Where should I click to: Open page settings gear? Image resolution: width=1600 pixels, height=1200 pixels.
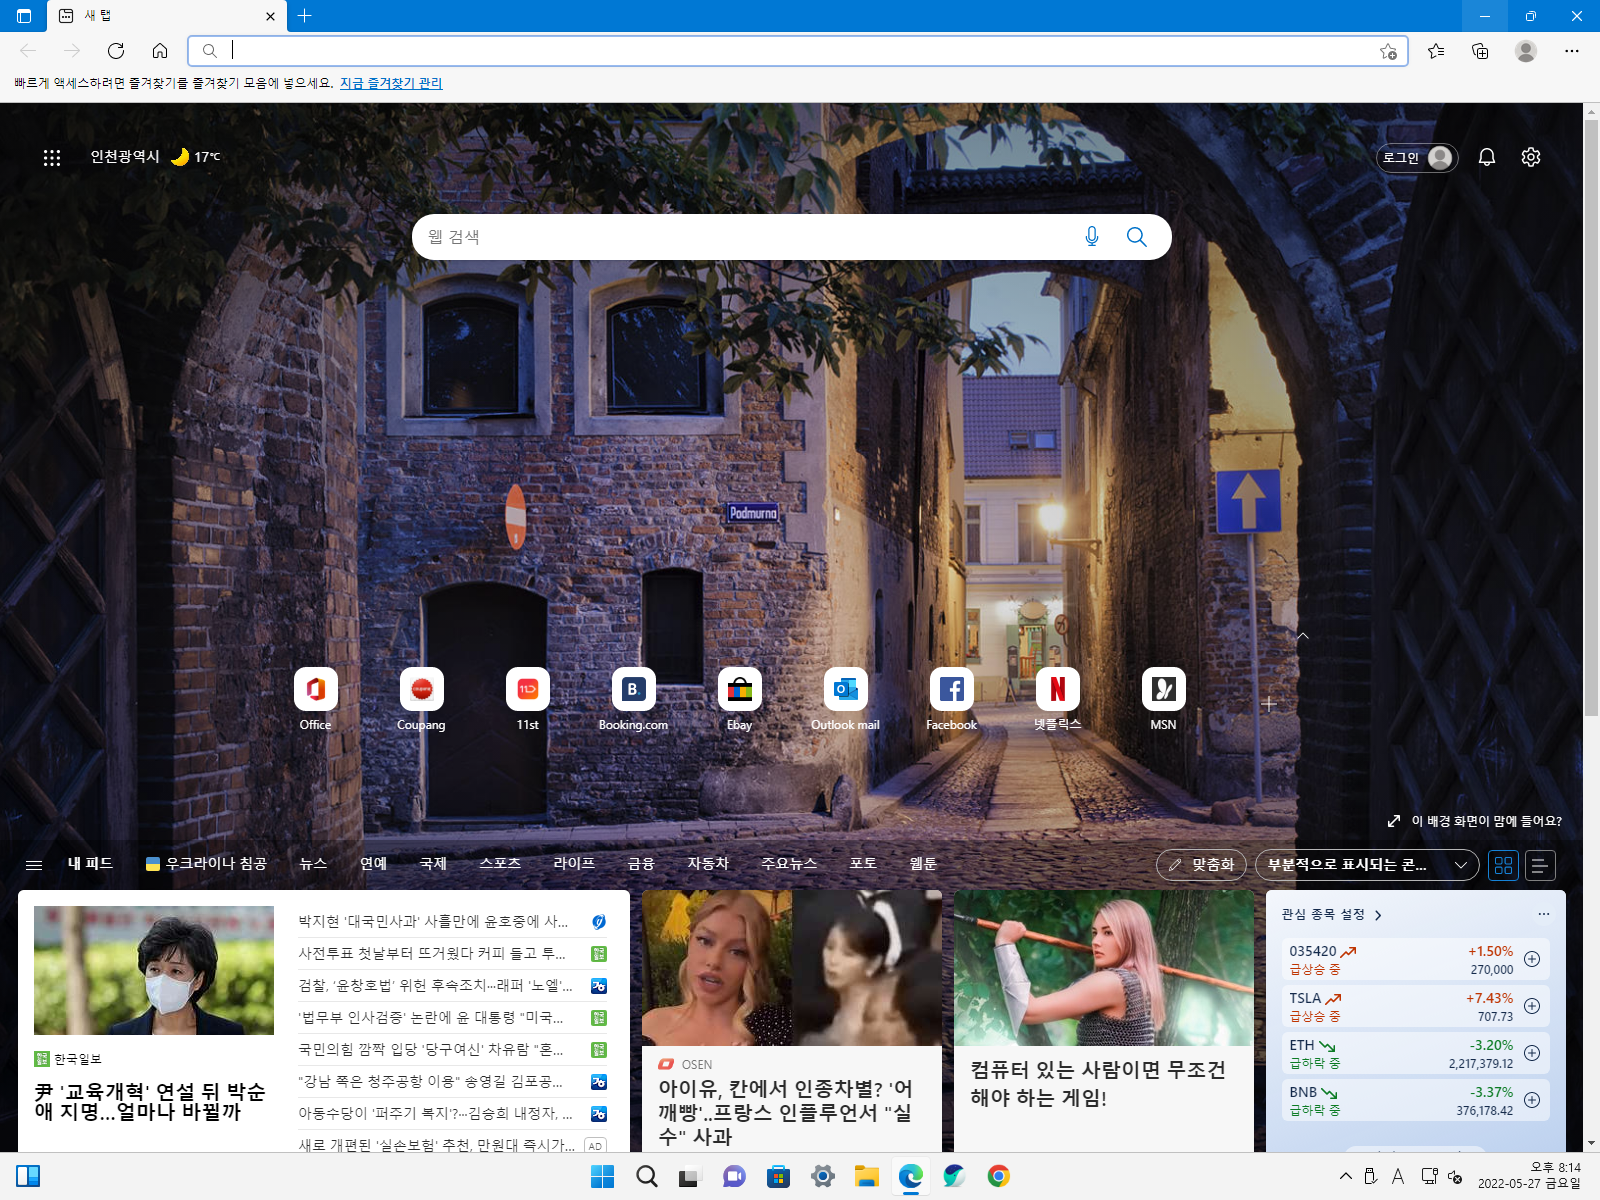point(1531,157)
